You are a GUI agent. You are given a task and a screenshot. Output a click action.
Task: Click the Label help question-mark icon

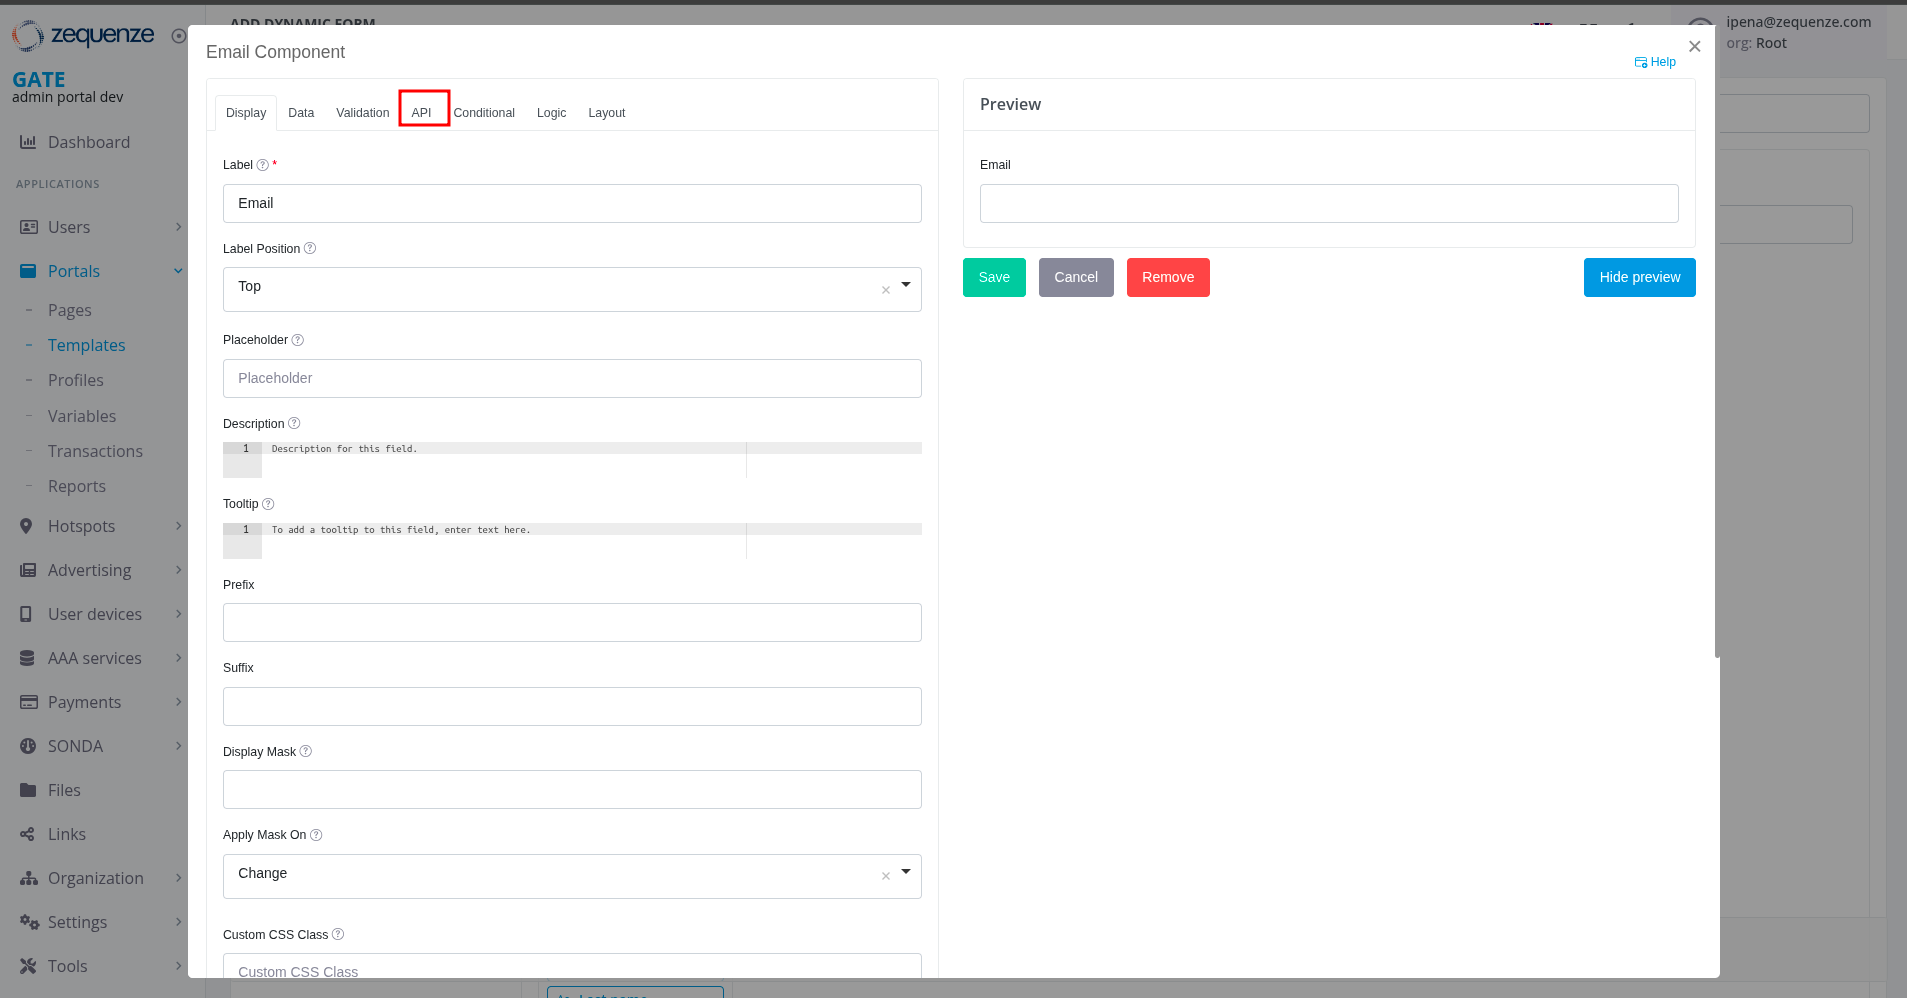coord(263,165)
